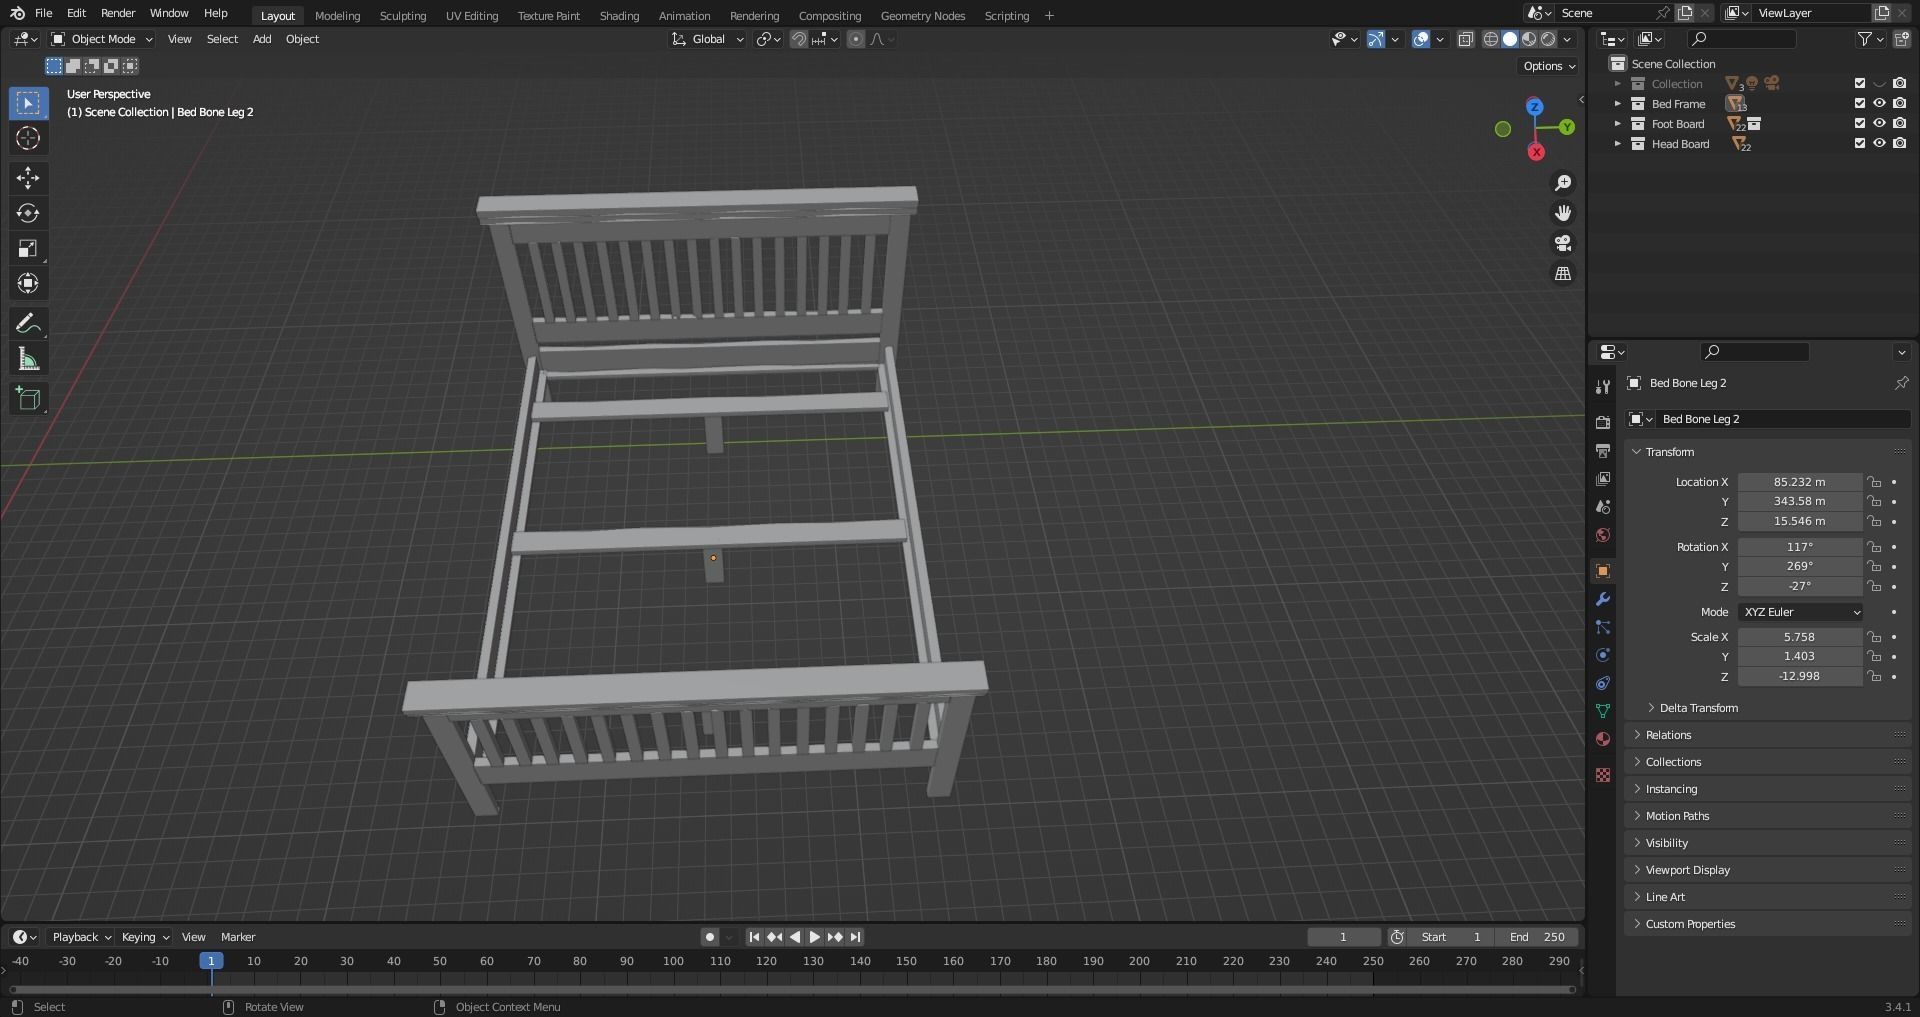The height and width of the screenshot is (1017, 1920).
Task: Pin the properties editor context
Action: pos(1901,383)
